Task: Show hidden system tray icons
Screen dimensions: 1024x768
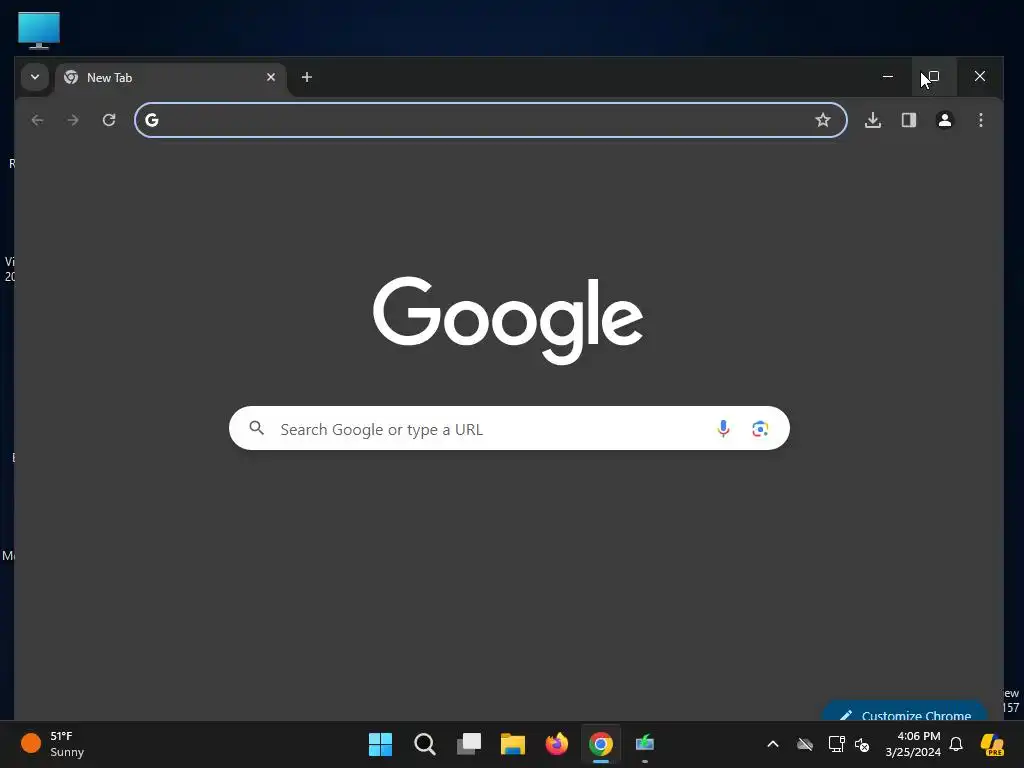Action: click(773, 744)
